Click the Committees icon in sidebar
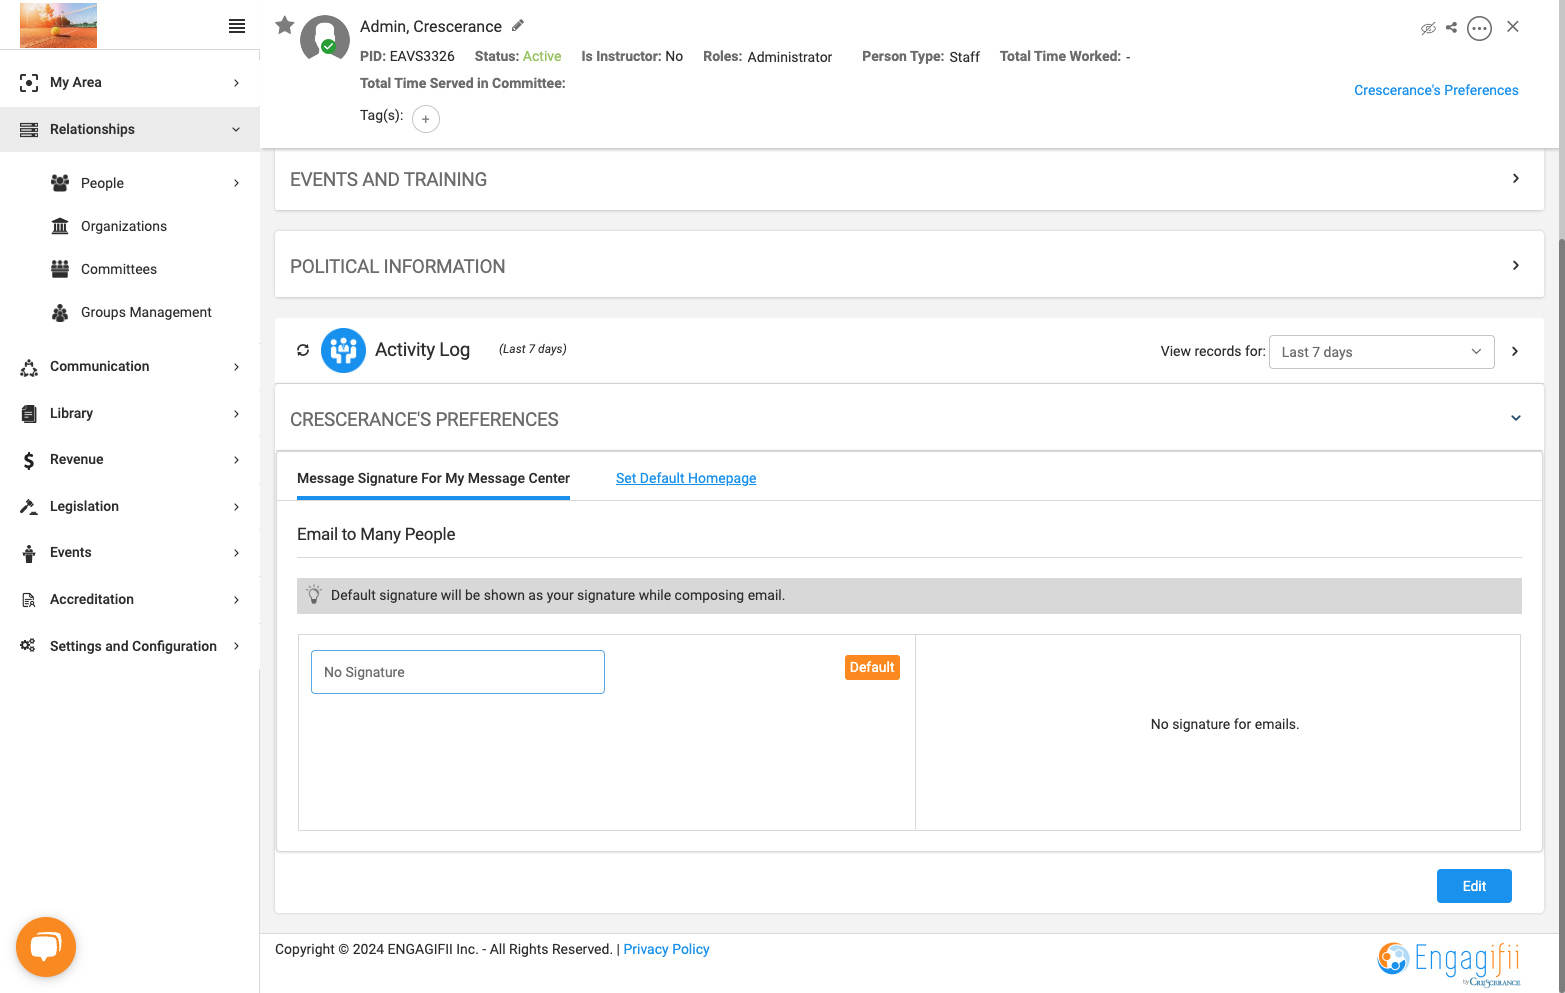 click(60, 269)
